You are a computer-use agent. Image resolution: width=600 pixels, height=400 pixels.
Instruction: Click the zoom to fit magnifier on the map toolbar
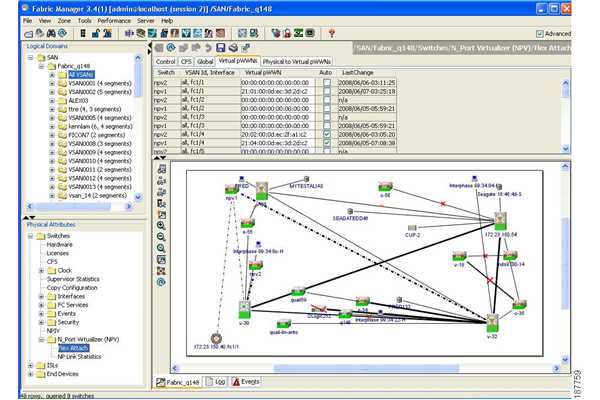point(161,248)
